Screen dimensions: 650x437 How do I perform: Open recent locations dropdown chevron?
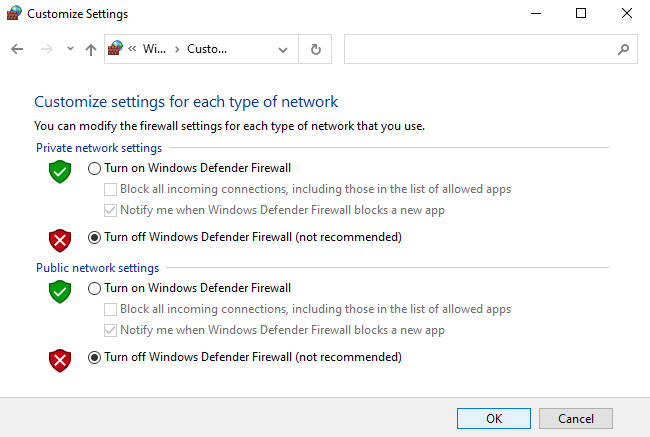point(70,49)
